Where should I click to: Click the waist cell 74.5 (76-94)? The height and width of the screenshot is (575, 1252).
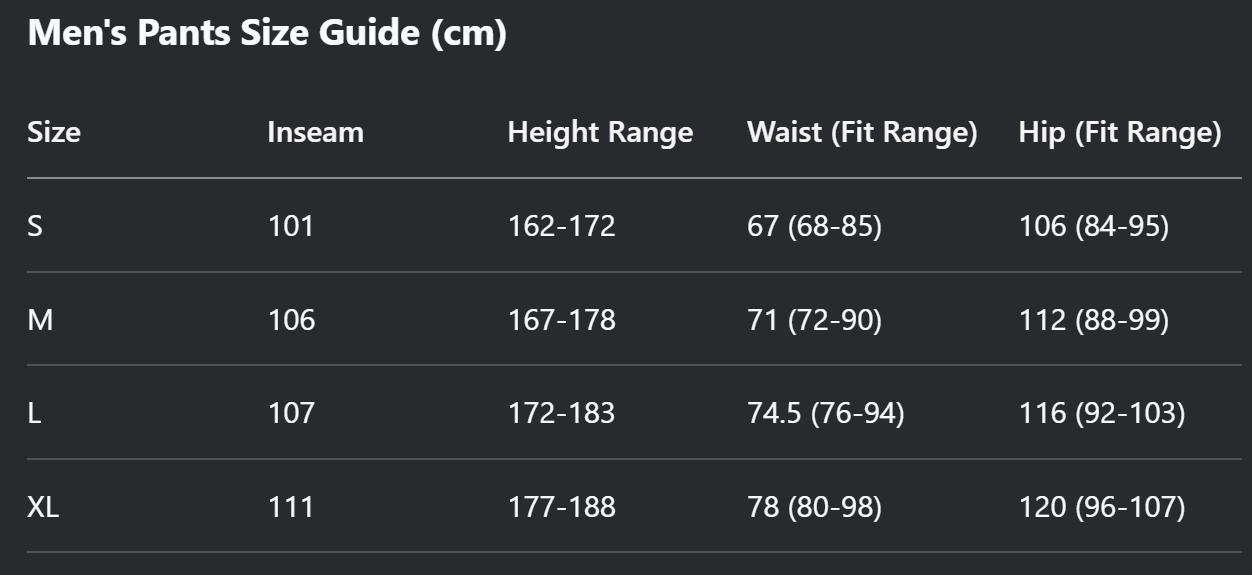click(826, 413)
